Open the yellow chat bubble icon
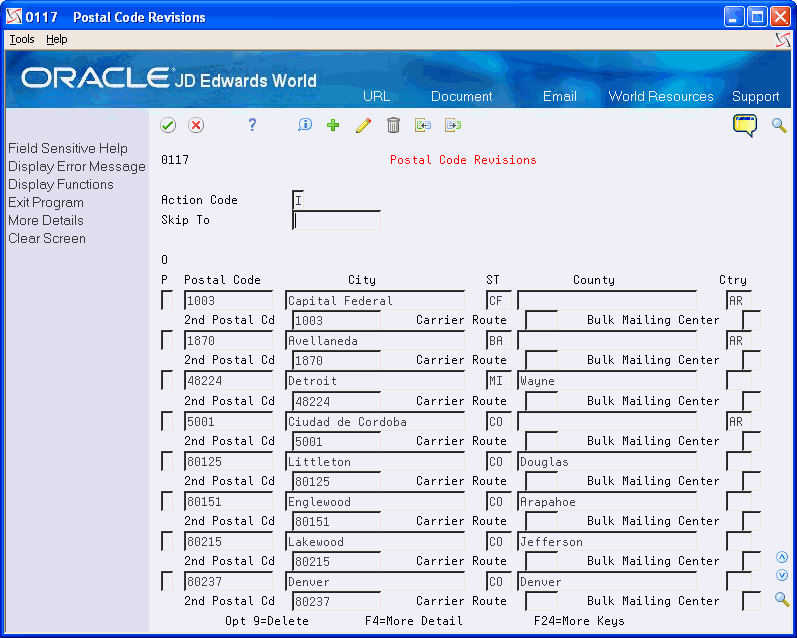The width and height of the screenshot is (797, 638). (x=745, y=125)
